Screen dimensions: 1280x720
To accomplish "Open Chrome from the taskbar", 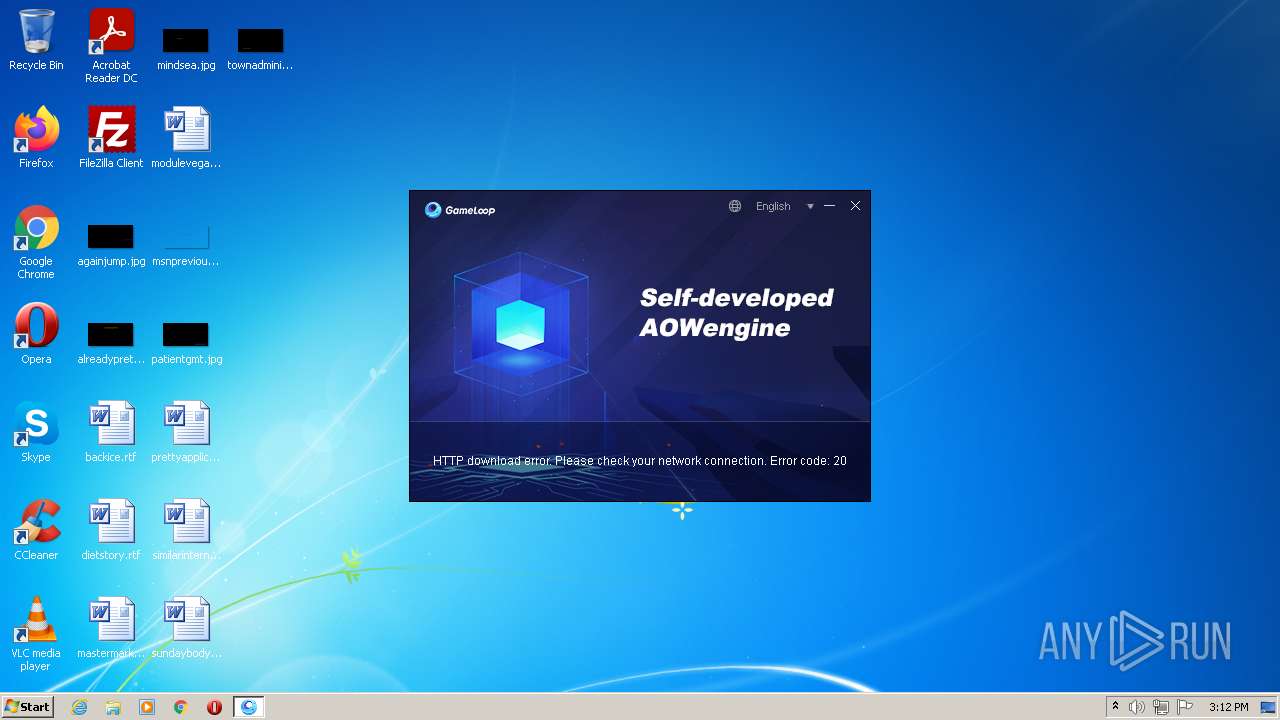I will 181,707.
